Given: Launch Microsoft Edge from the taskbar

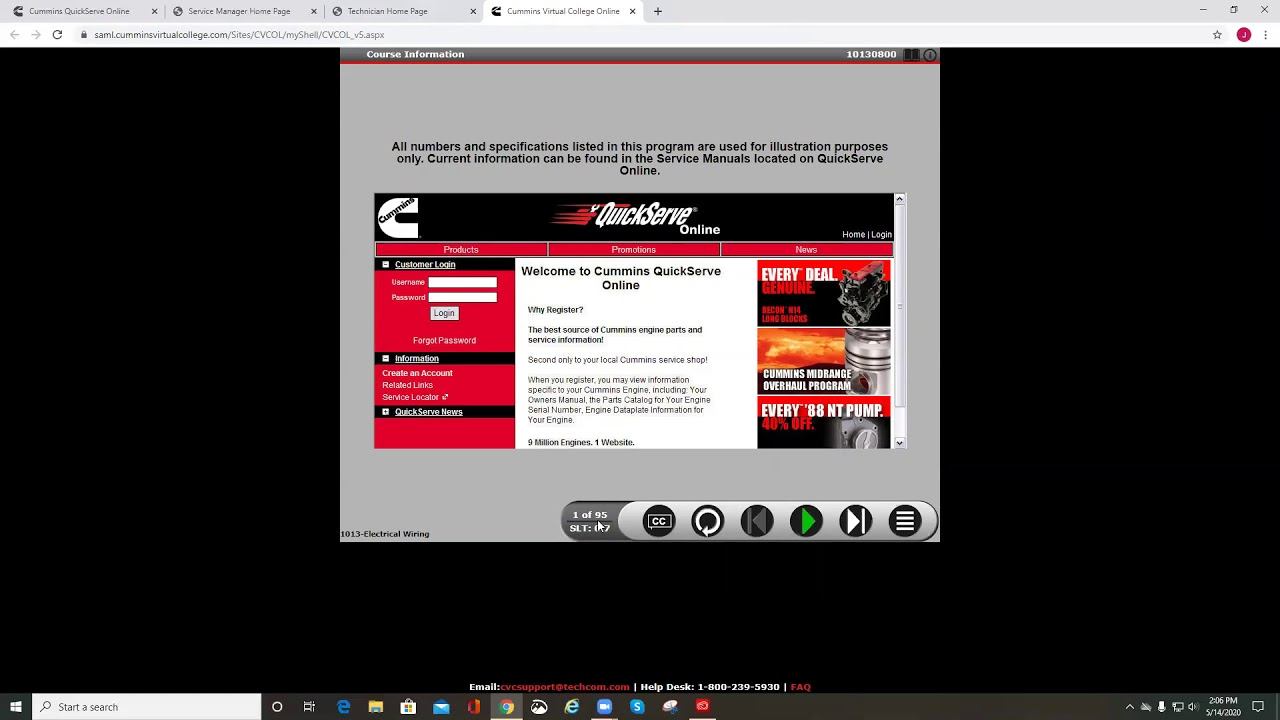Looking at the screenshot, I should click(x=343, y=707).
